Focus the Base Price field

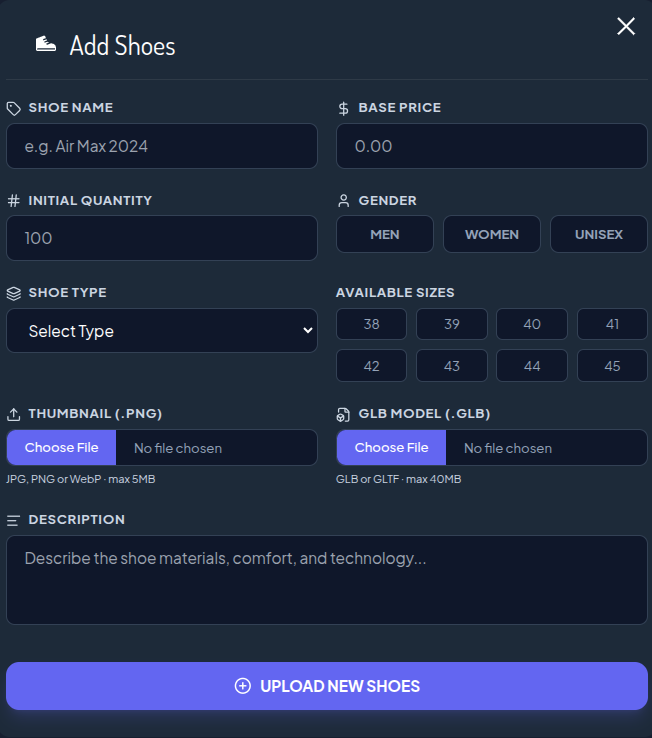(x=491, y=146)
